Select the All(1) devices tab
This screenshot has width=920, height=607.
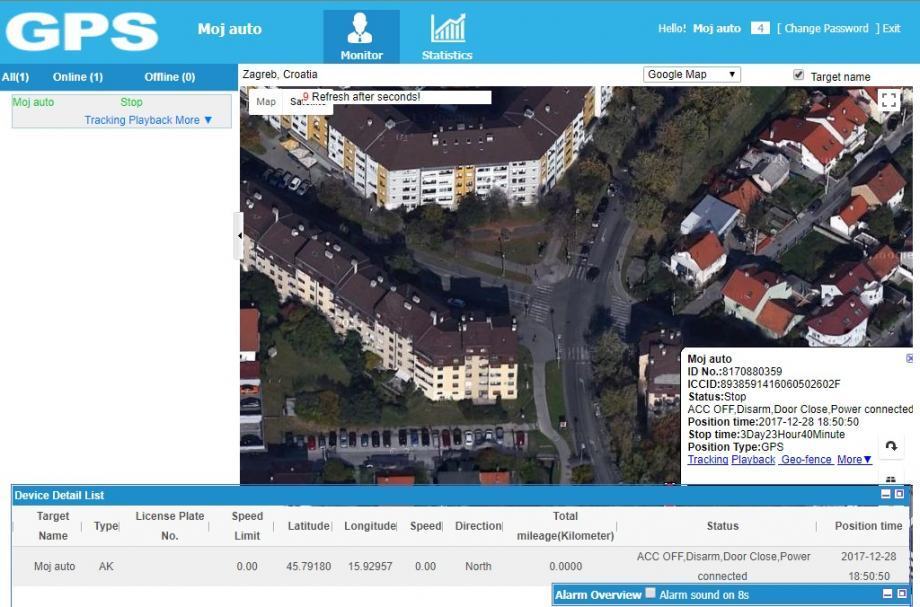[x=15, y=77]
